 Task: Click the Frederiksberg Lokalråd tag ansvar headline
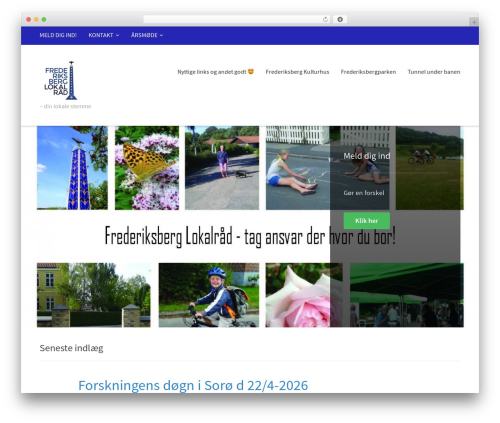(250, 237)
